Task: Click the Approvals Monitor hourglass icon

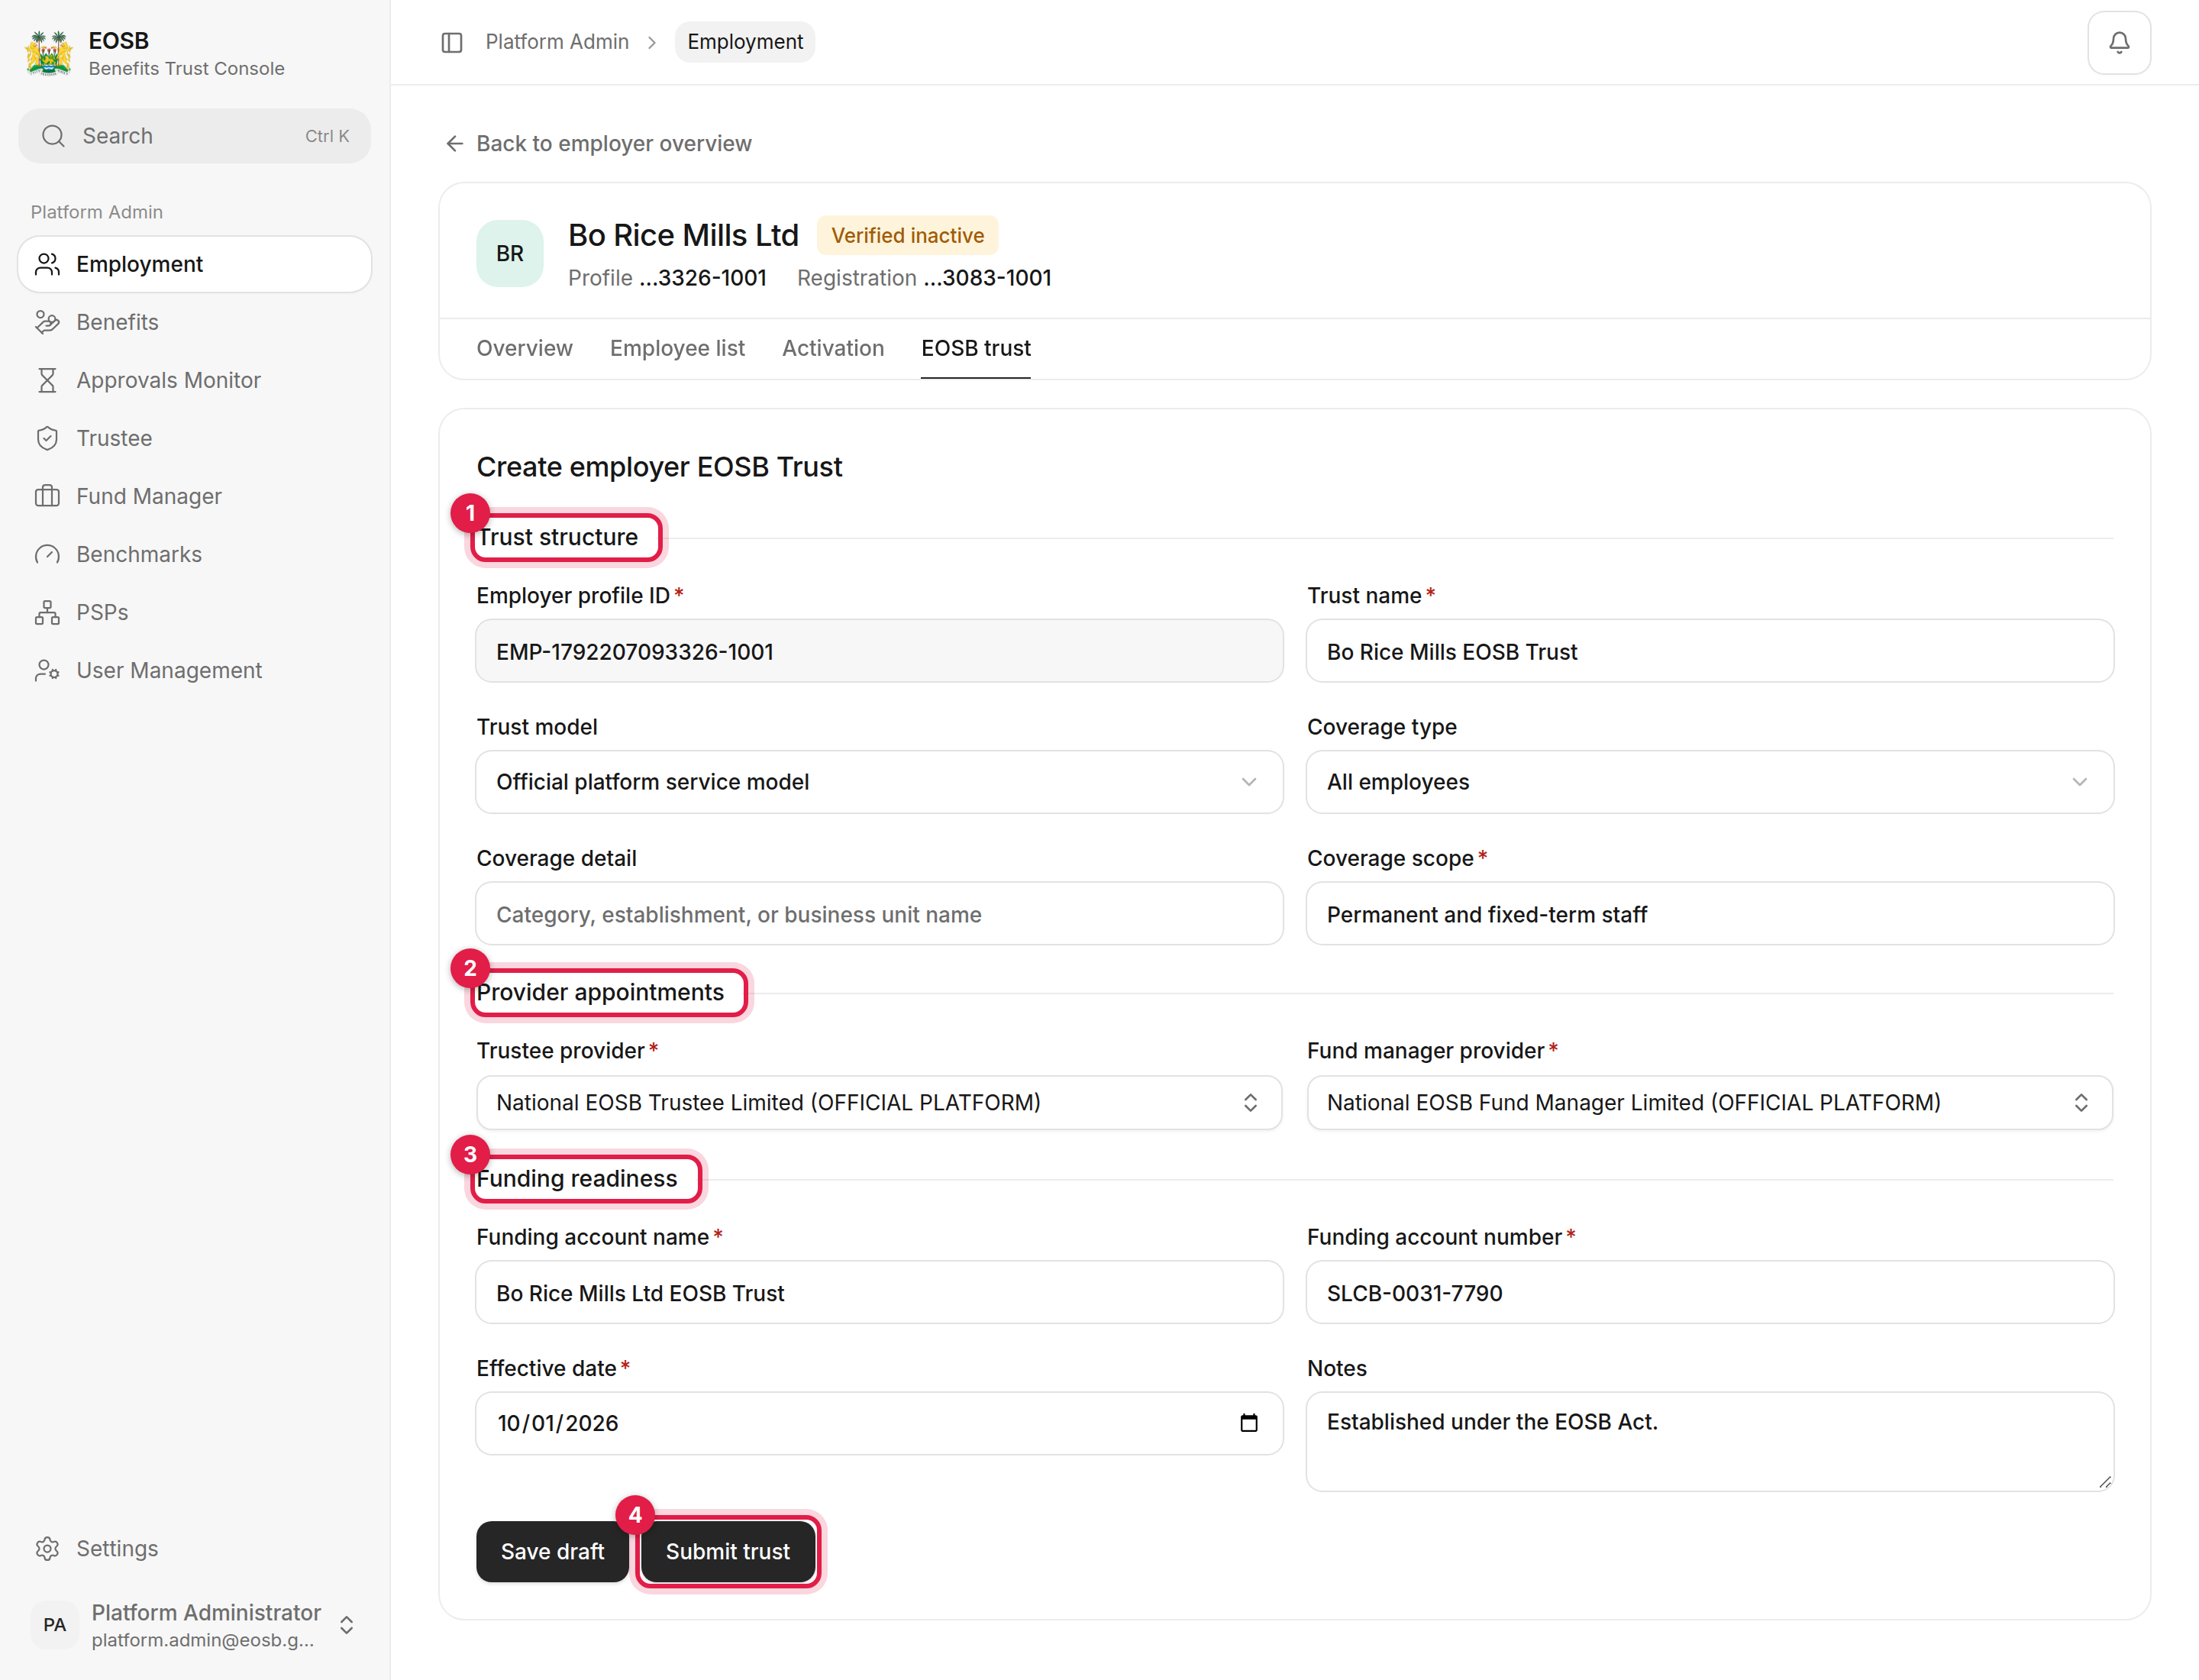Action: click(47, 380)
